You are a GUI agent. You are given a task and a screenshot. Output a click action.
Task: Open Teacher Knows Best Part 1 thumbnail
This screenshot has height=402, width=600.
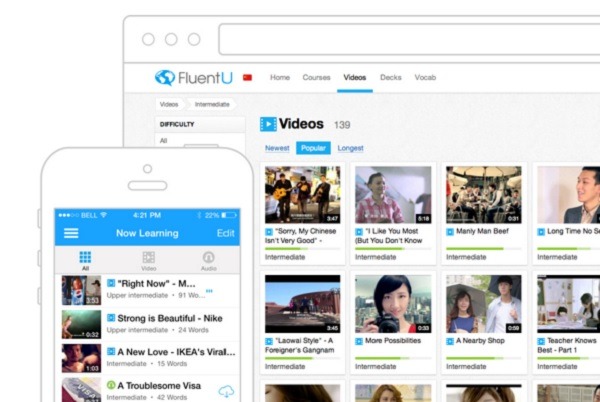coord(569,304)
